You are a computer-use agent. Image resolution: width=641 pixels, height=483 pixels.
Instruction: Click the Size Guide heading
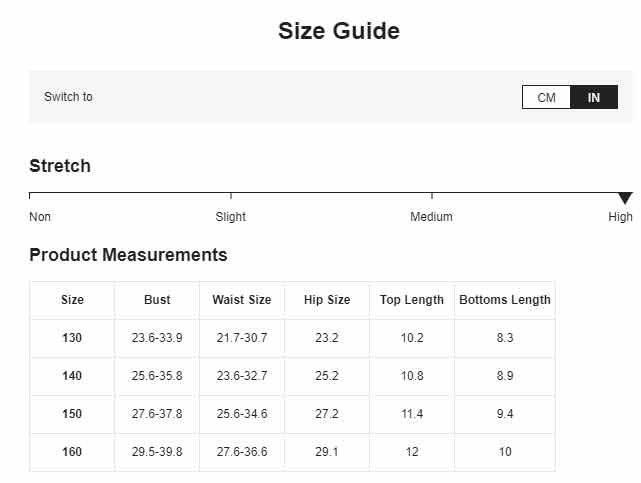click(339, 31)
